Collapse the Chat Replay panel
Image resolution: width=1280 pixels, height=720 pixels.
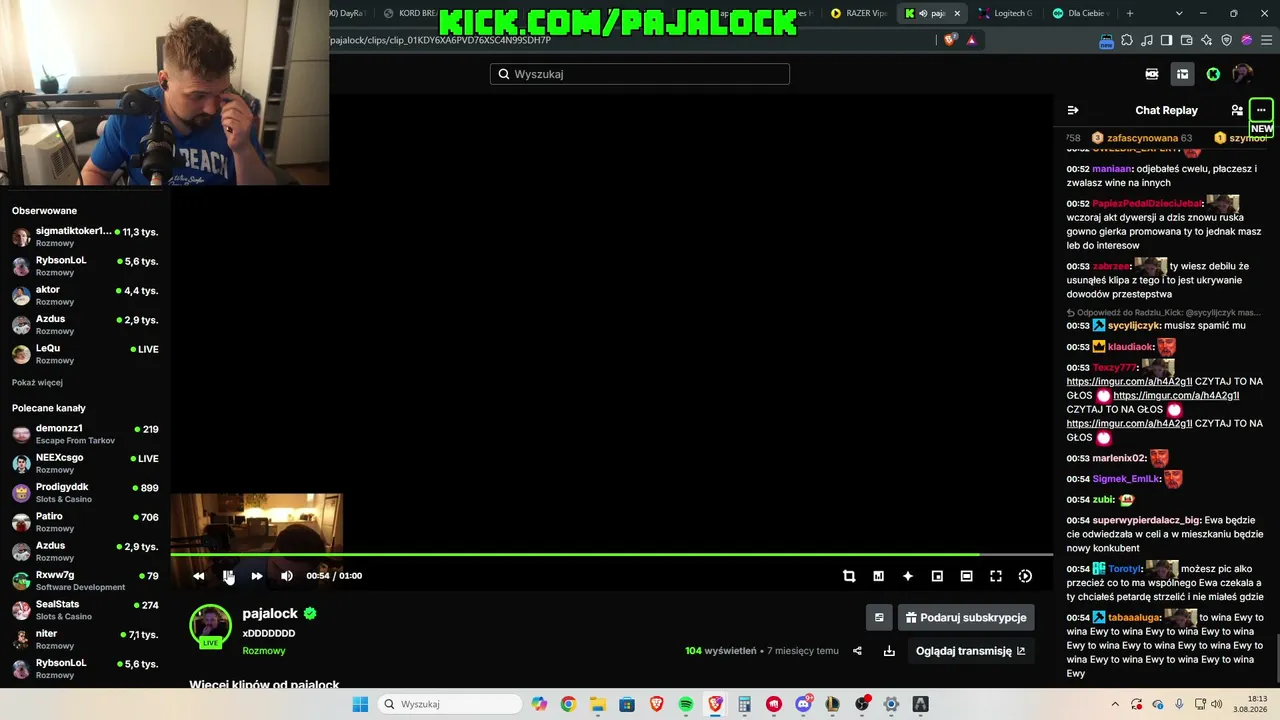1073,110
